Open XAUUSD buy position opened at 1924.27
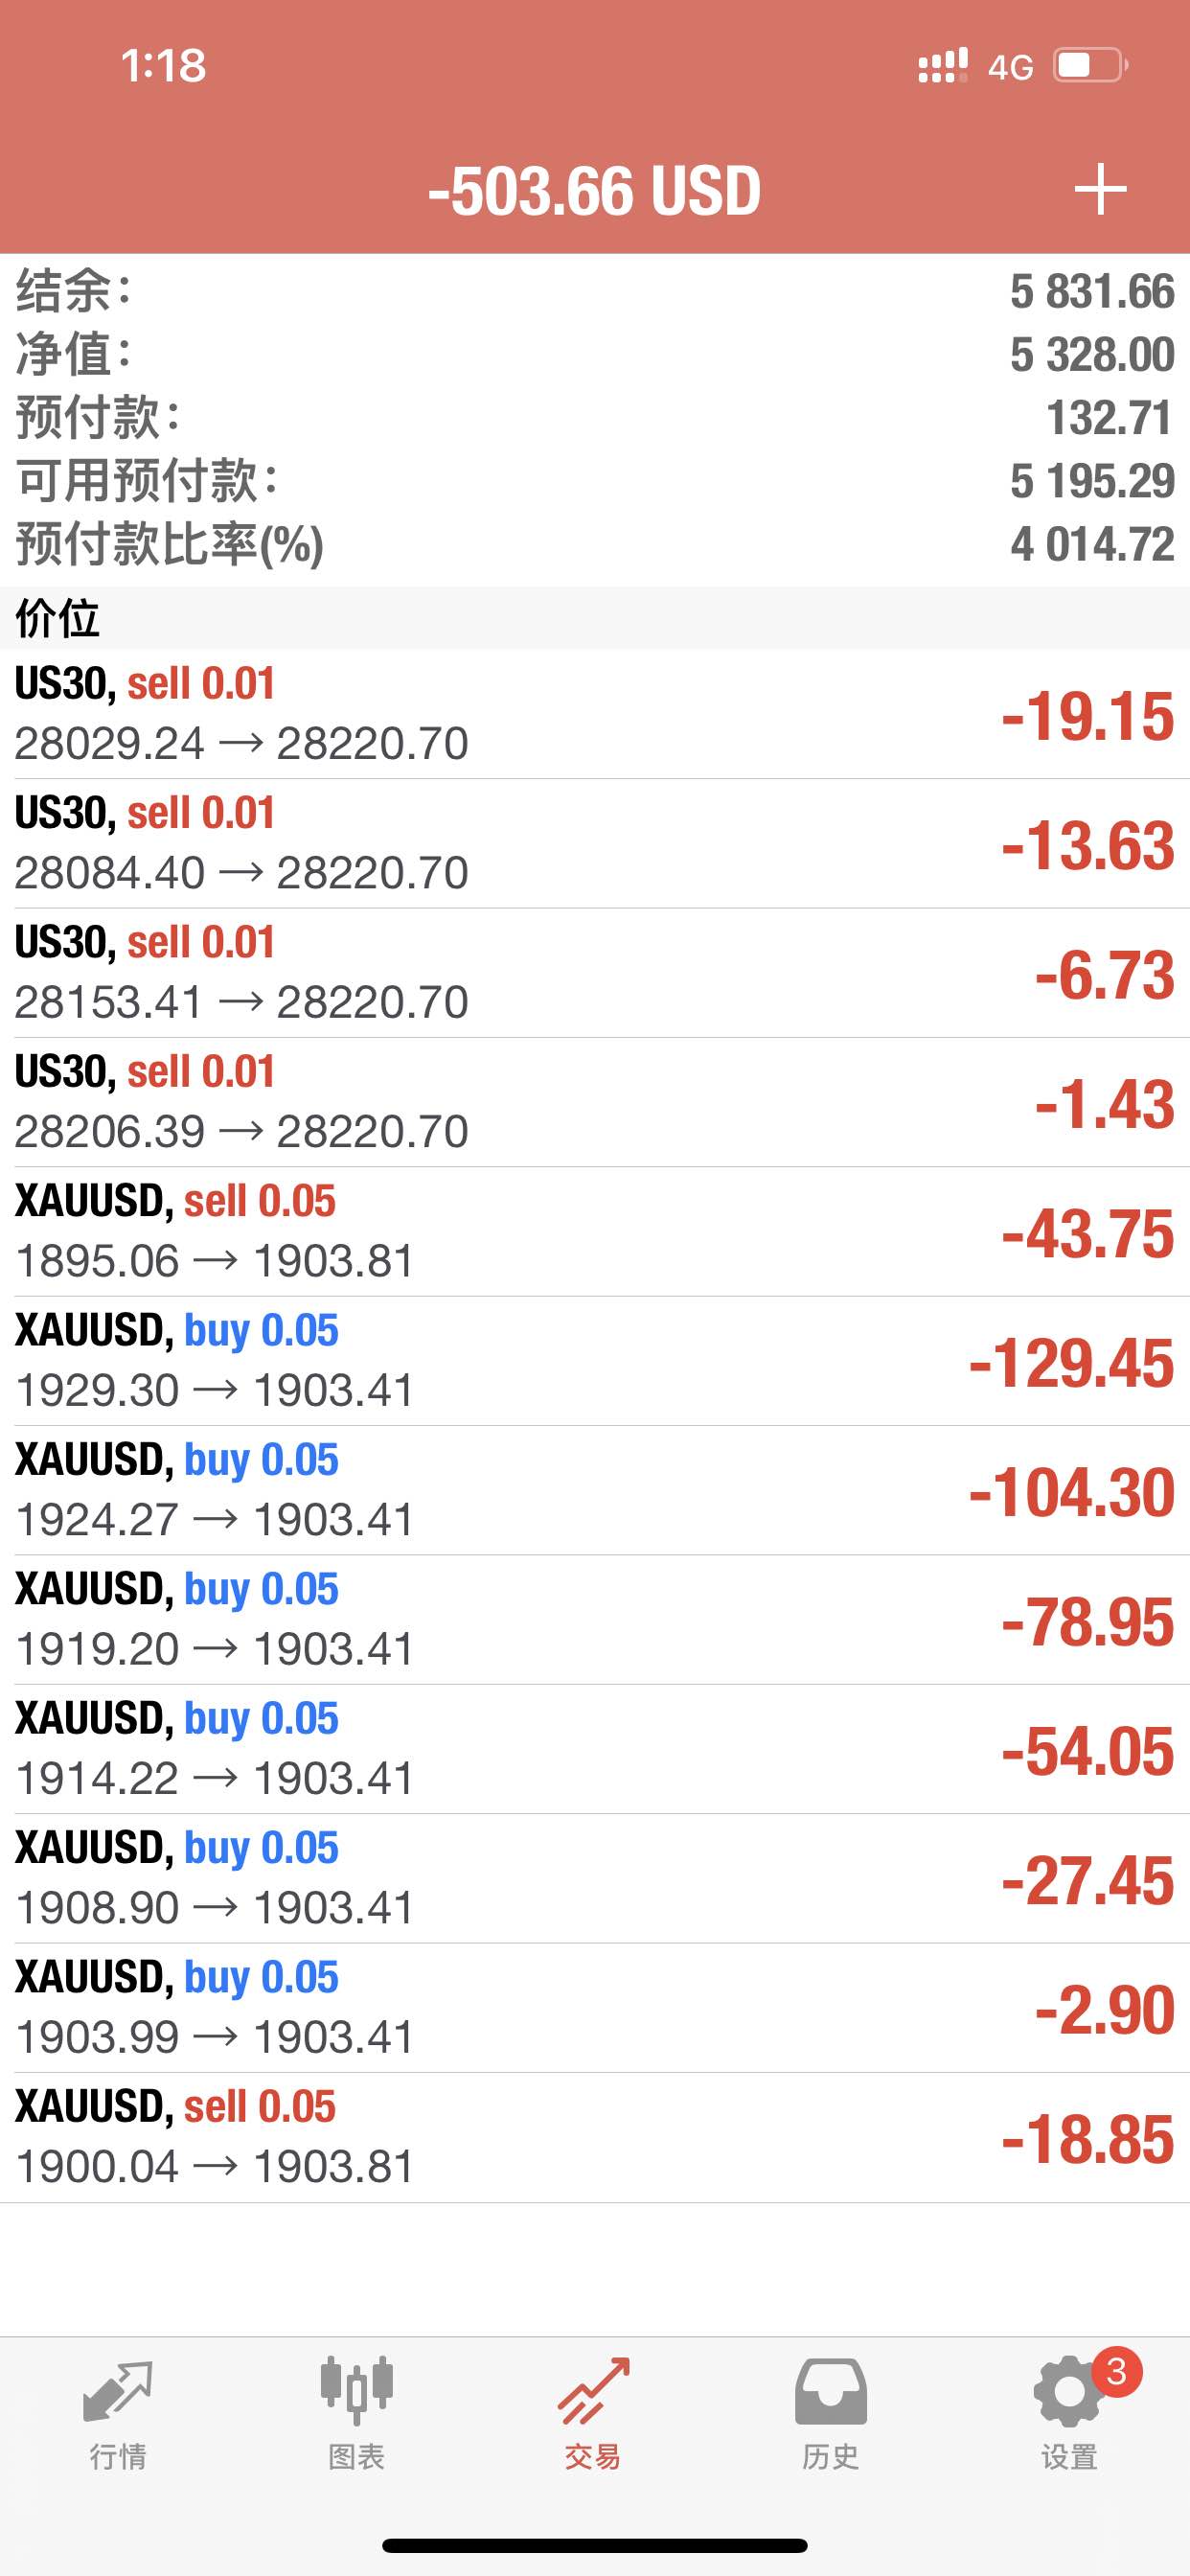 coord(595,1490)
